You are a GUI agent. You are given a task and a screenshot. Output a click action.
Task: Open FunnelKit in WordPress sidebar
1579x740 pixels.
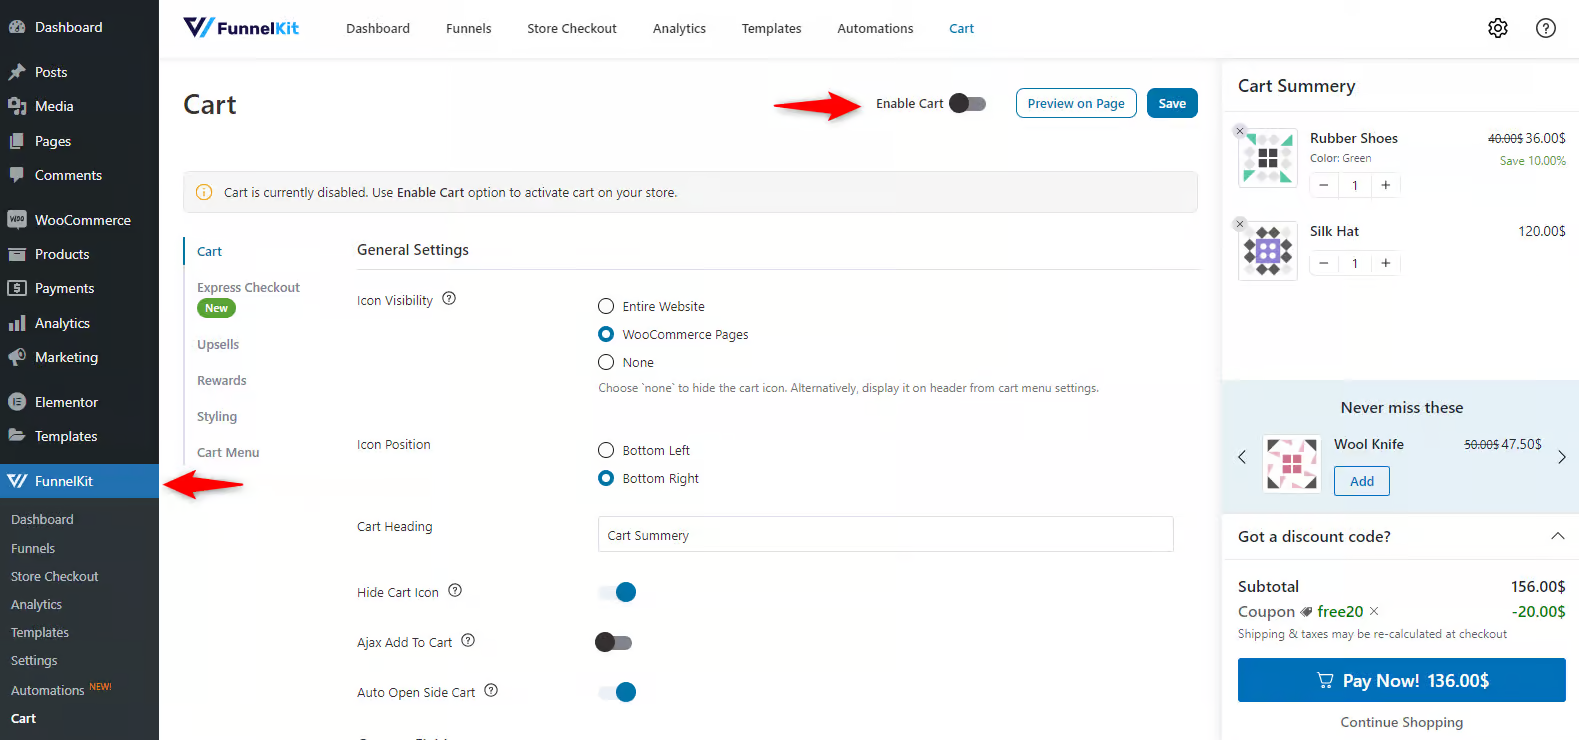pyautogui.click(x=79, y=481)
